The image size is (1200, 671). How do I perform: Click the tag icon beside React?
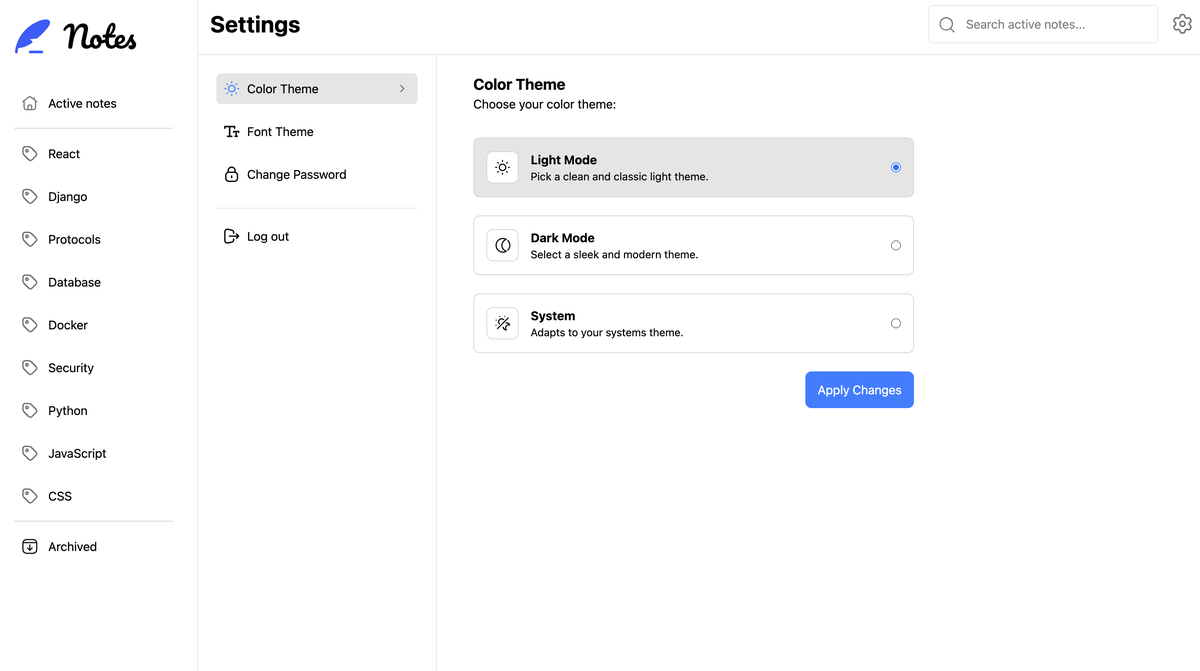pos(29,153)
